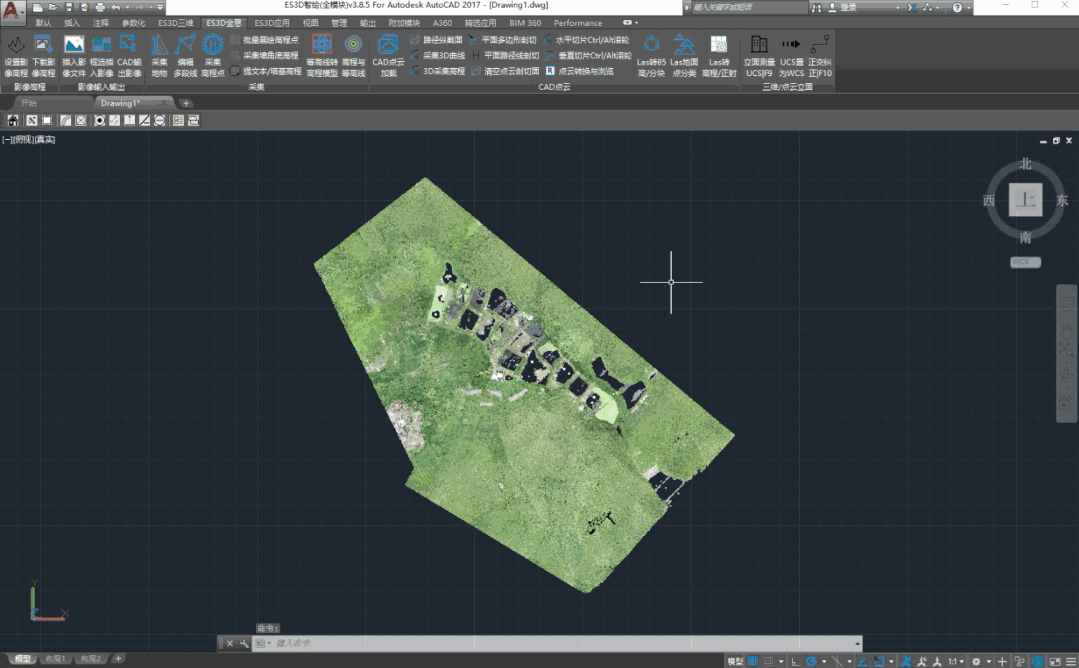Open annotation scale 1:1 dropdown
This screenshot has width=1079, height=668.
coord(954,661)
